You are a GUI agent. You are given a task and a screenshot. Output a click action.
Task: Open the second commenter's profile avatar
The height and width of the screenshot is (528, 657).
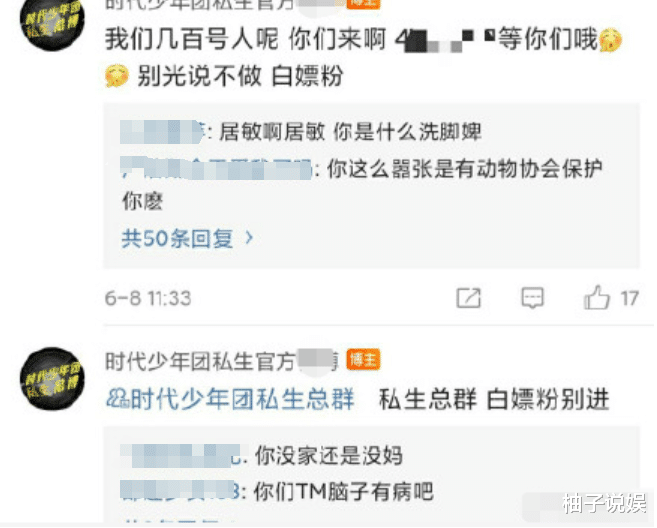pos(52,378)
